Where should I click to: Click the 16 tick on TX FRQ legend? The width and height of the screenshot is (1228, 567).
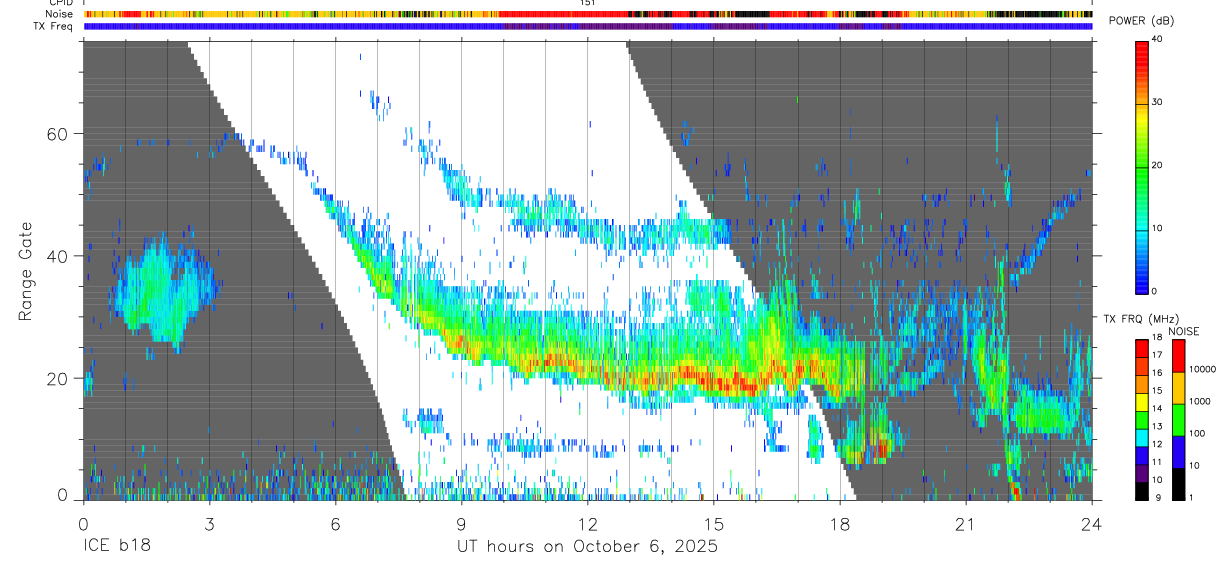click(1157, 373)
